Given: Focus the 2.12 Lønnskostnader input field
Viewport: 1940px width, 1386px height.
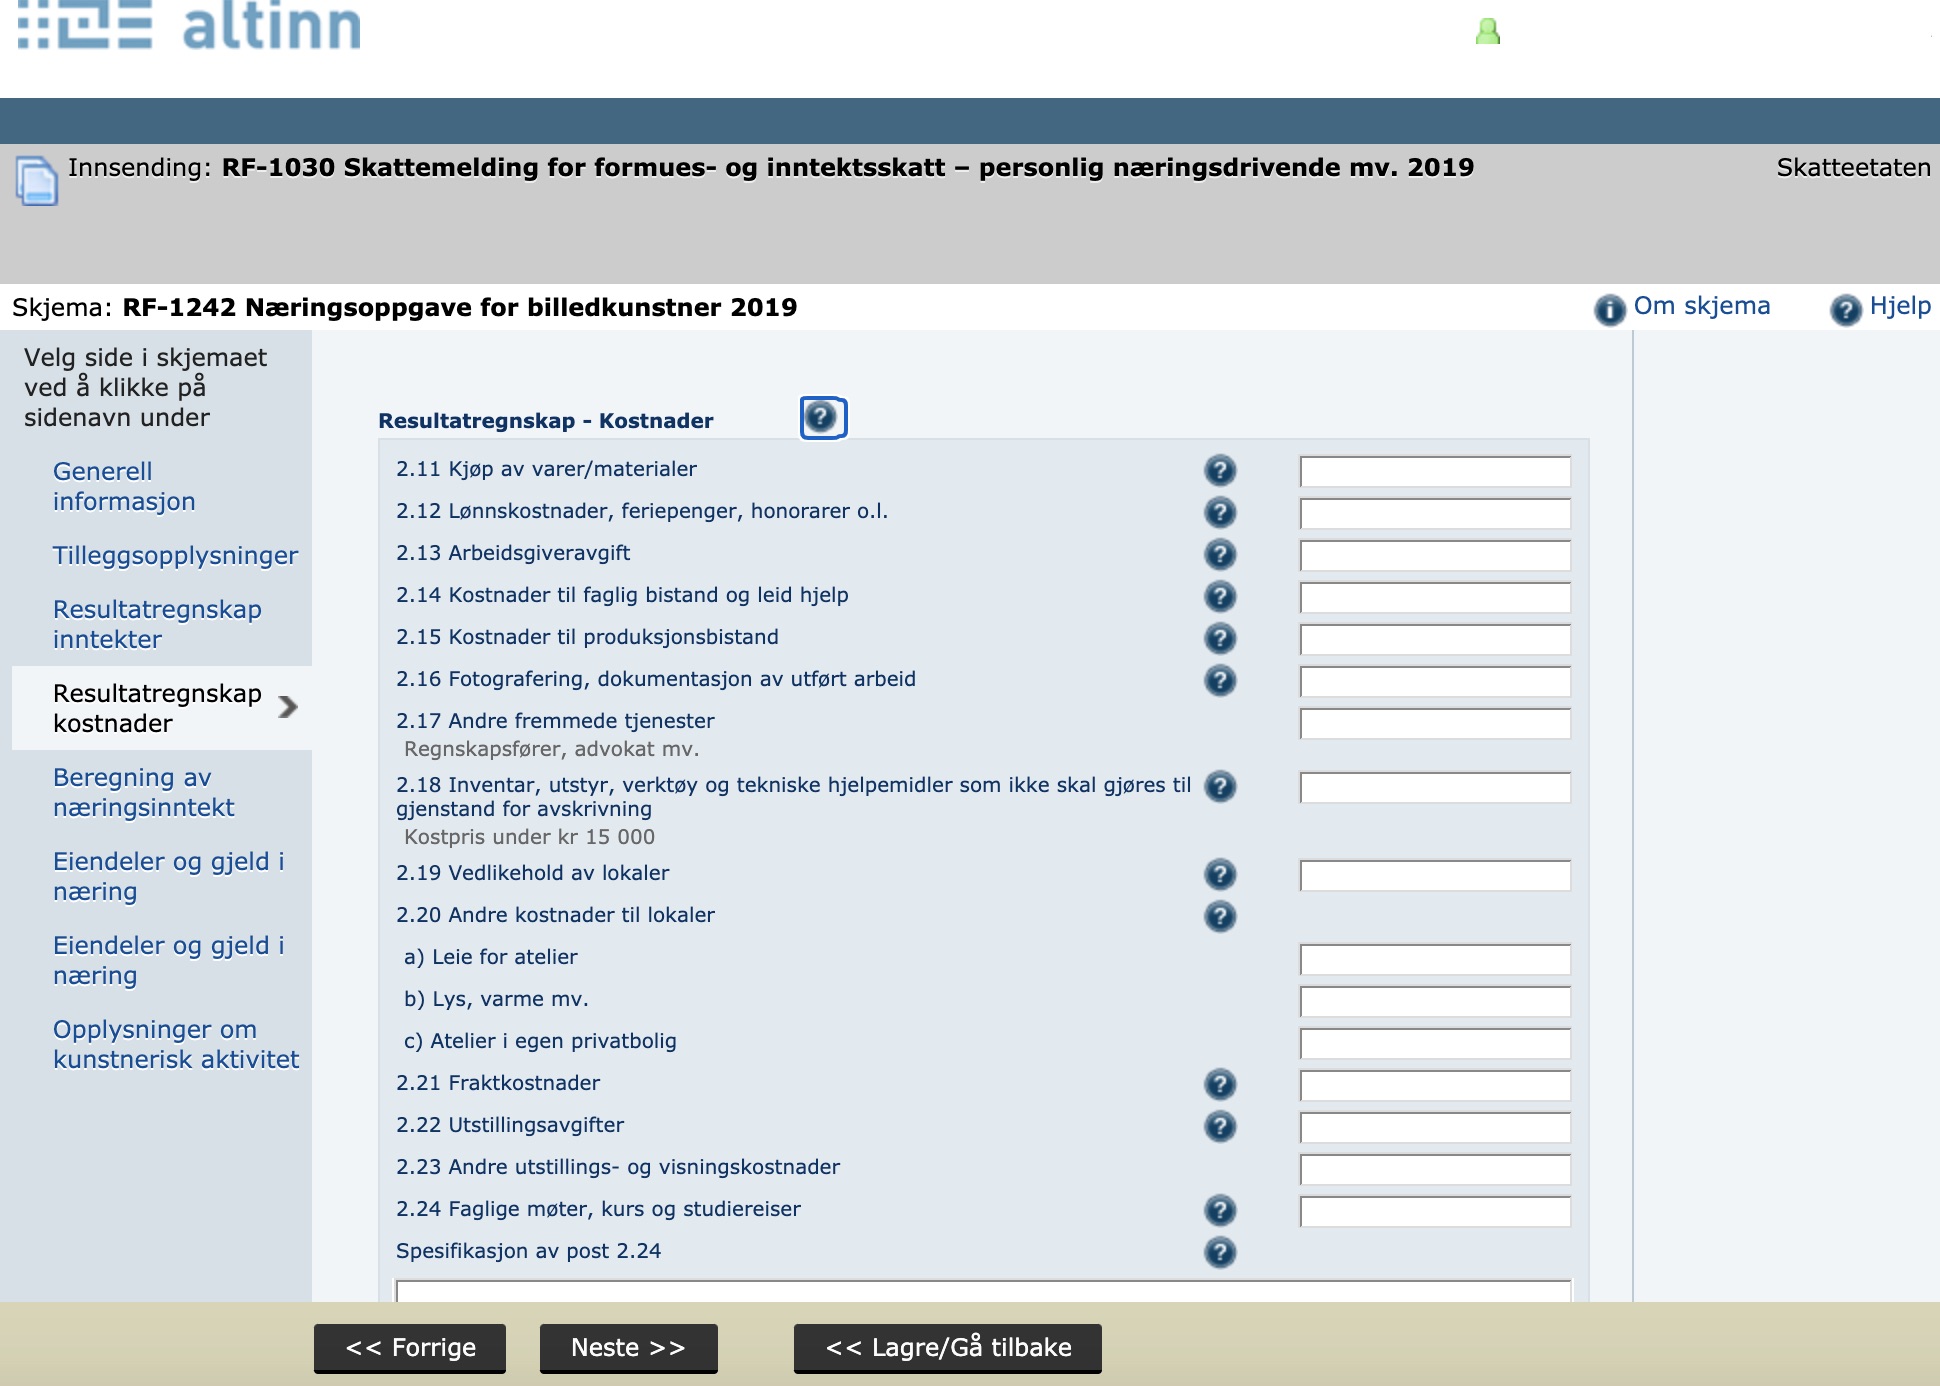Looking at the screenshot, I should (1434, 514).
